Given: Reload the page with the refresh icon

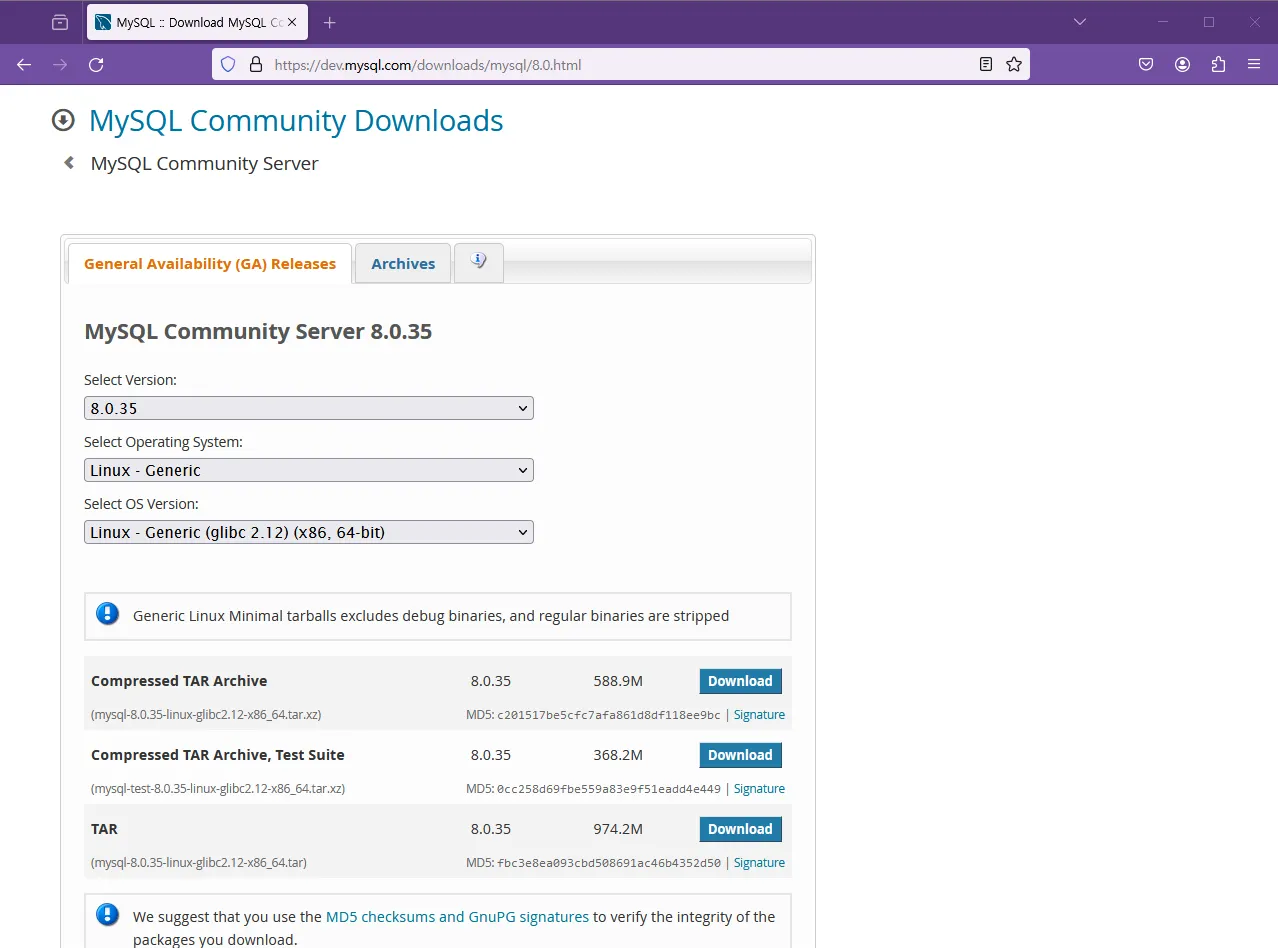Looking at the screenshot, I should pos(96,64).
